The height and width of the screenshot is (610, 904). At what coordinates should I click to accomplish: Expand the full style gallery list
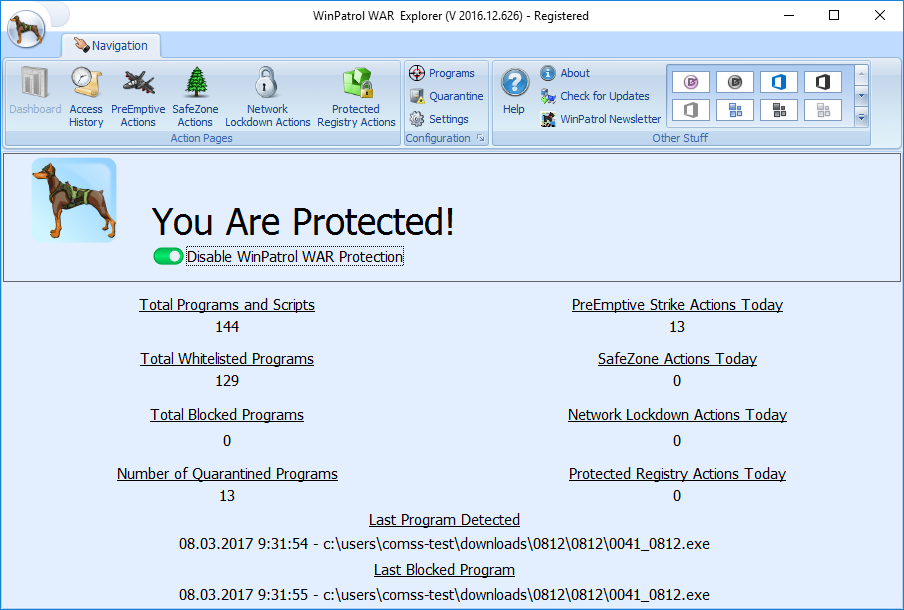click(861, 118)
